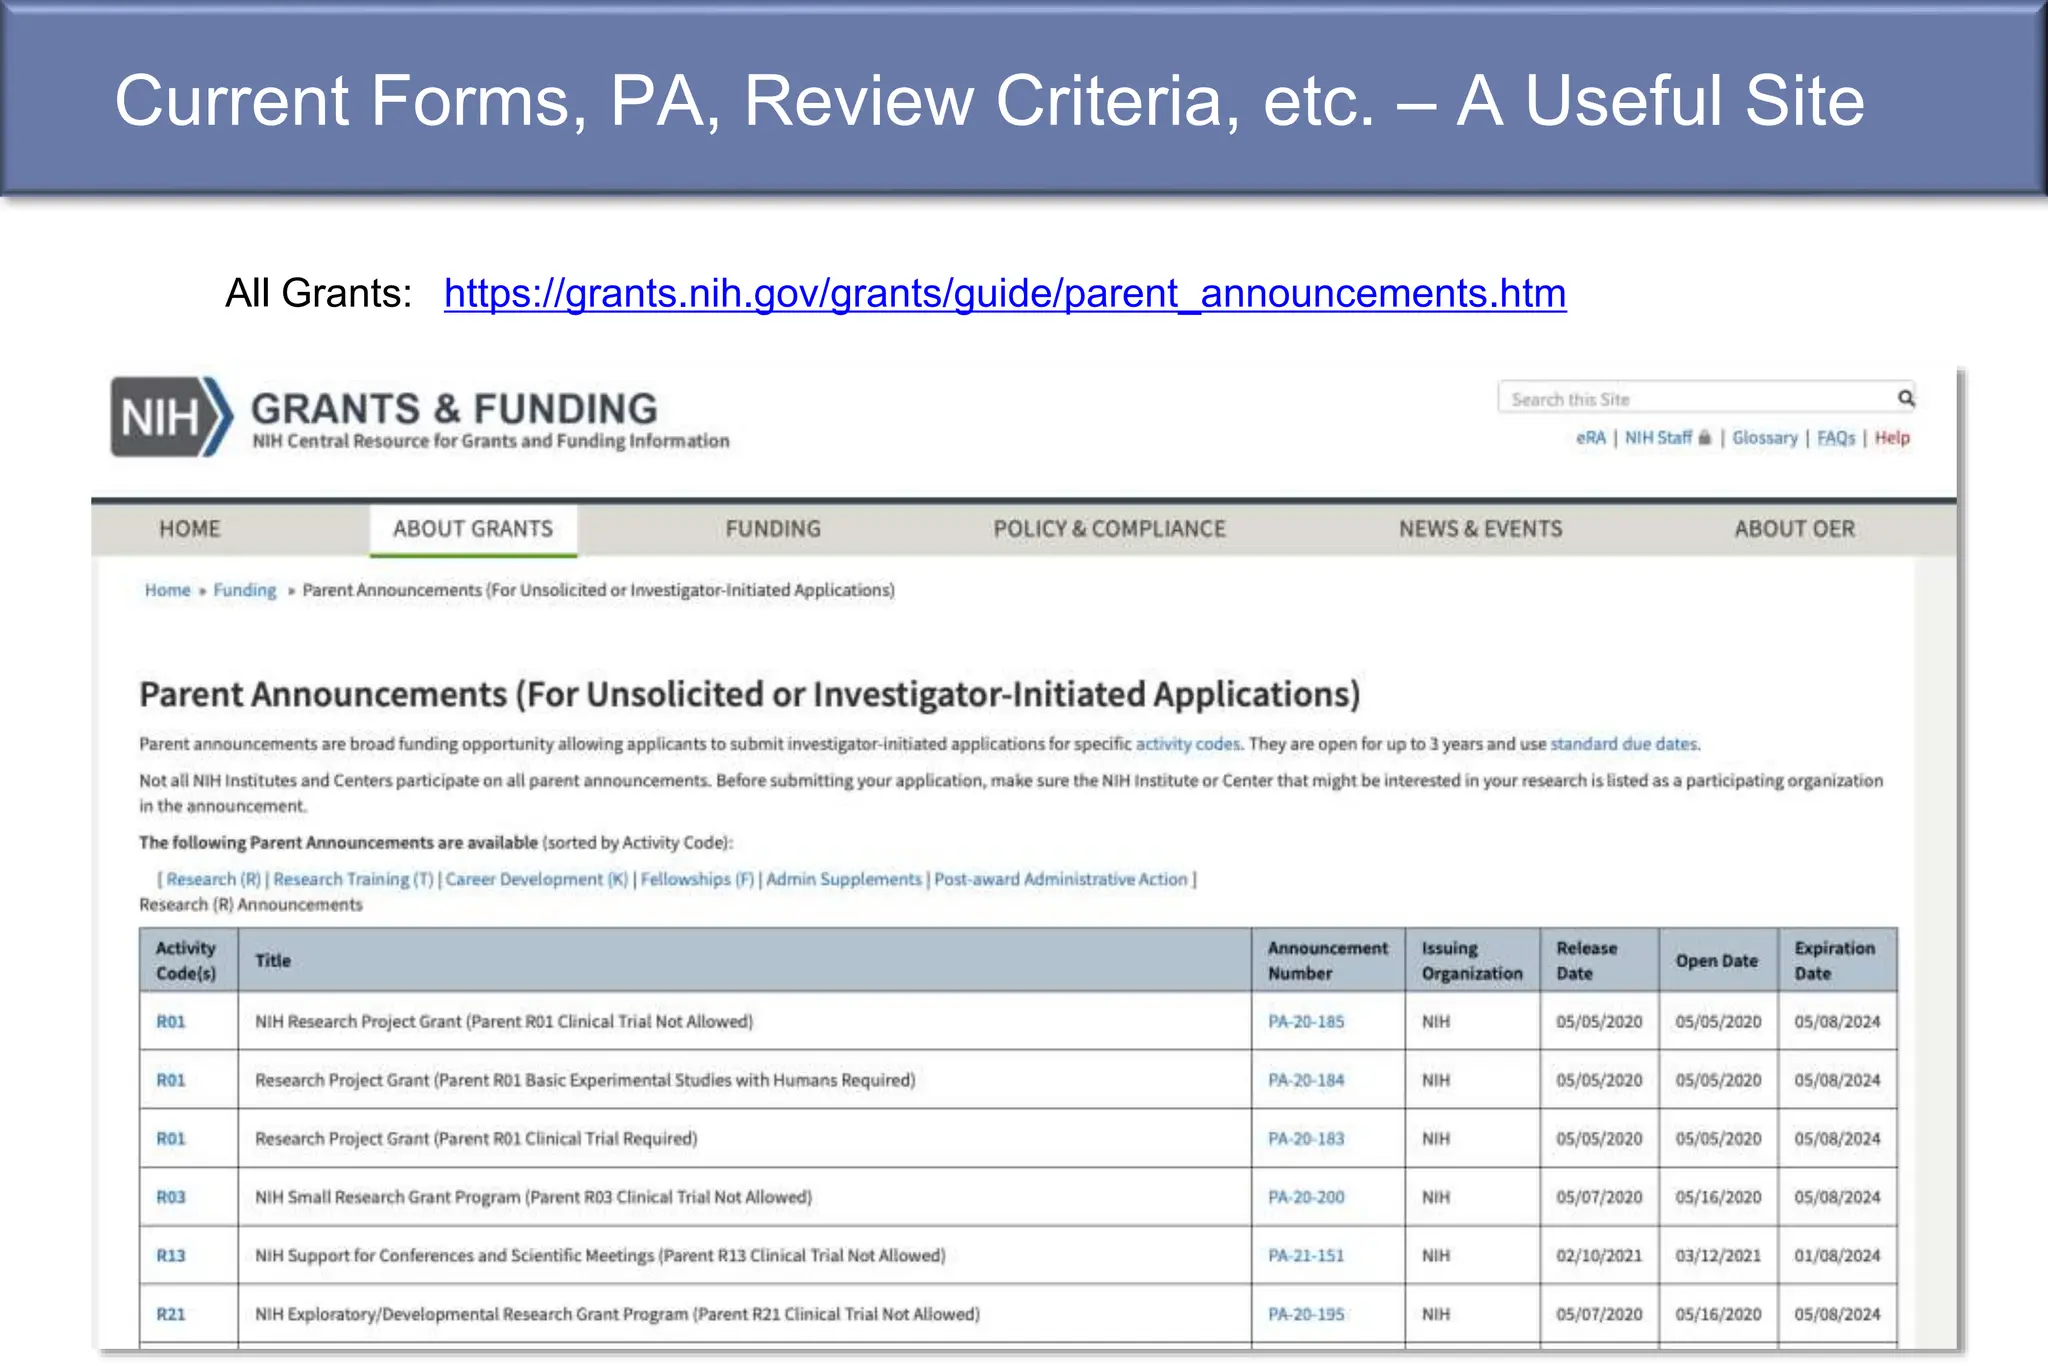The image size is (2048, 1366).
Task: Open the standard due dates link
Action: (1624, 744)
